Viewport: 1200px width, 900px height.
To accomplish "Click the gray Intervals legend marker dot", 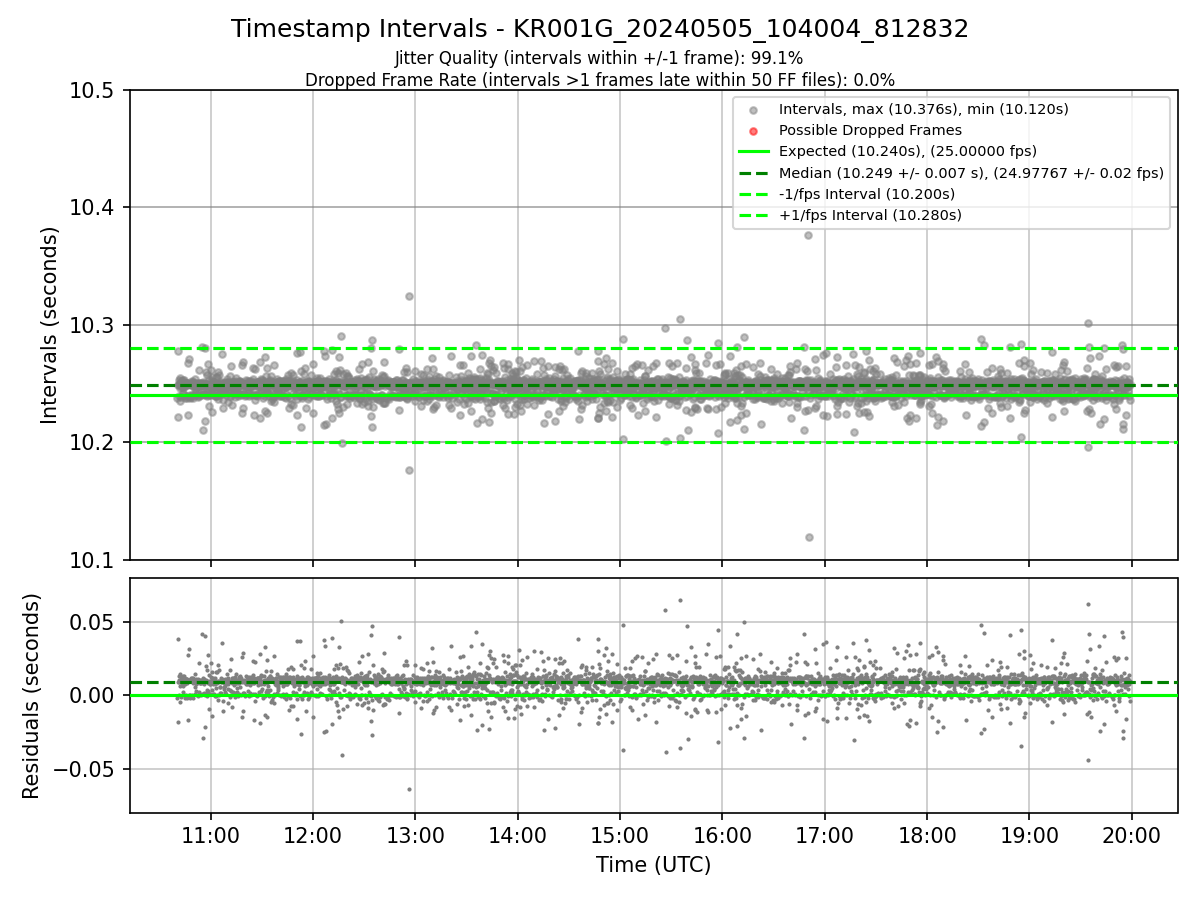I will coord(754,110).
